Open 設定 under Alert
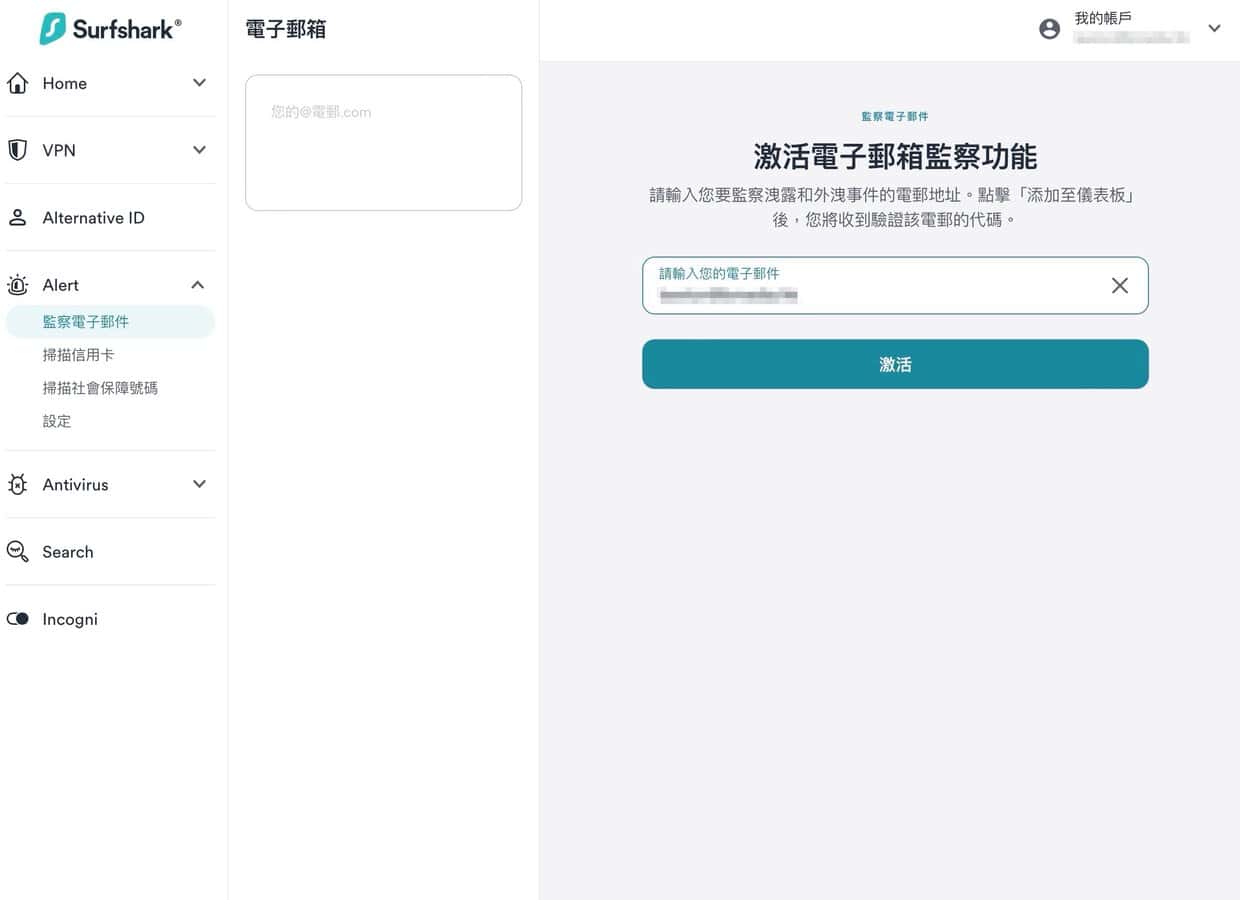The height and width of the screenshot is (900, 1240). point(57,421)
